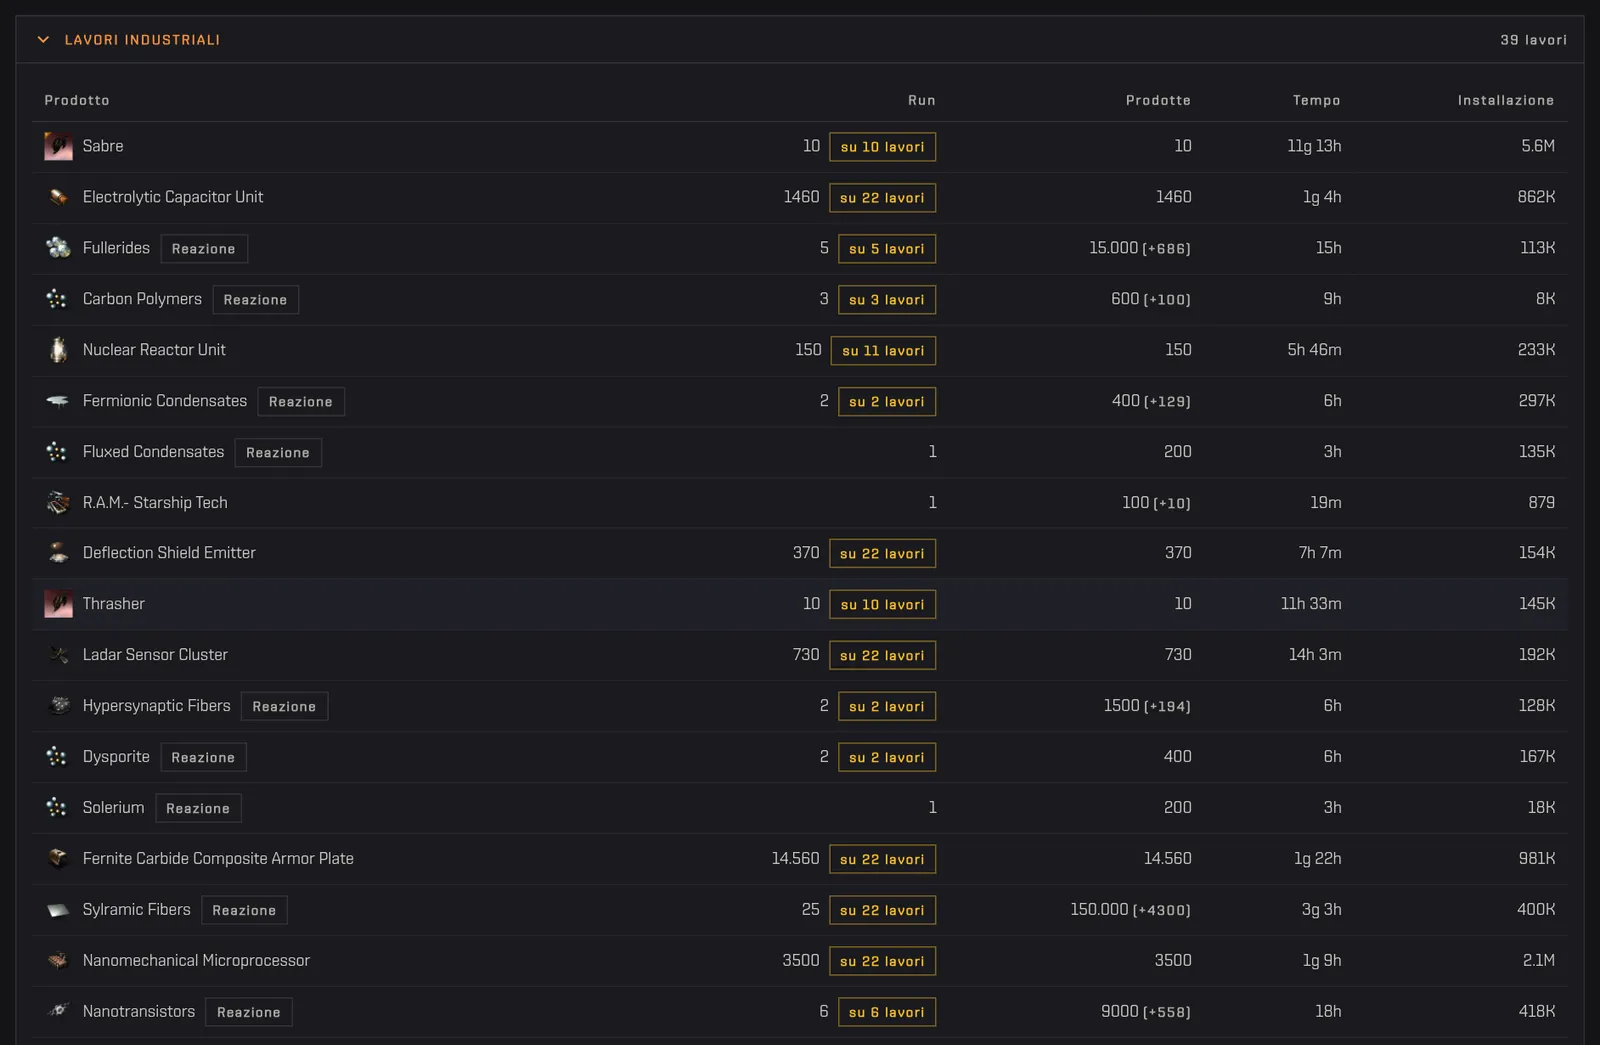The image size is (1600, 1045).
Task: Click the Sylramic Fibers icon
Action: tap(58, 910)
